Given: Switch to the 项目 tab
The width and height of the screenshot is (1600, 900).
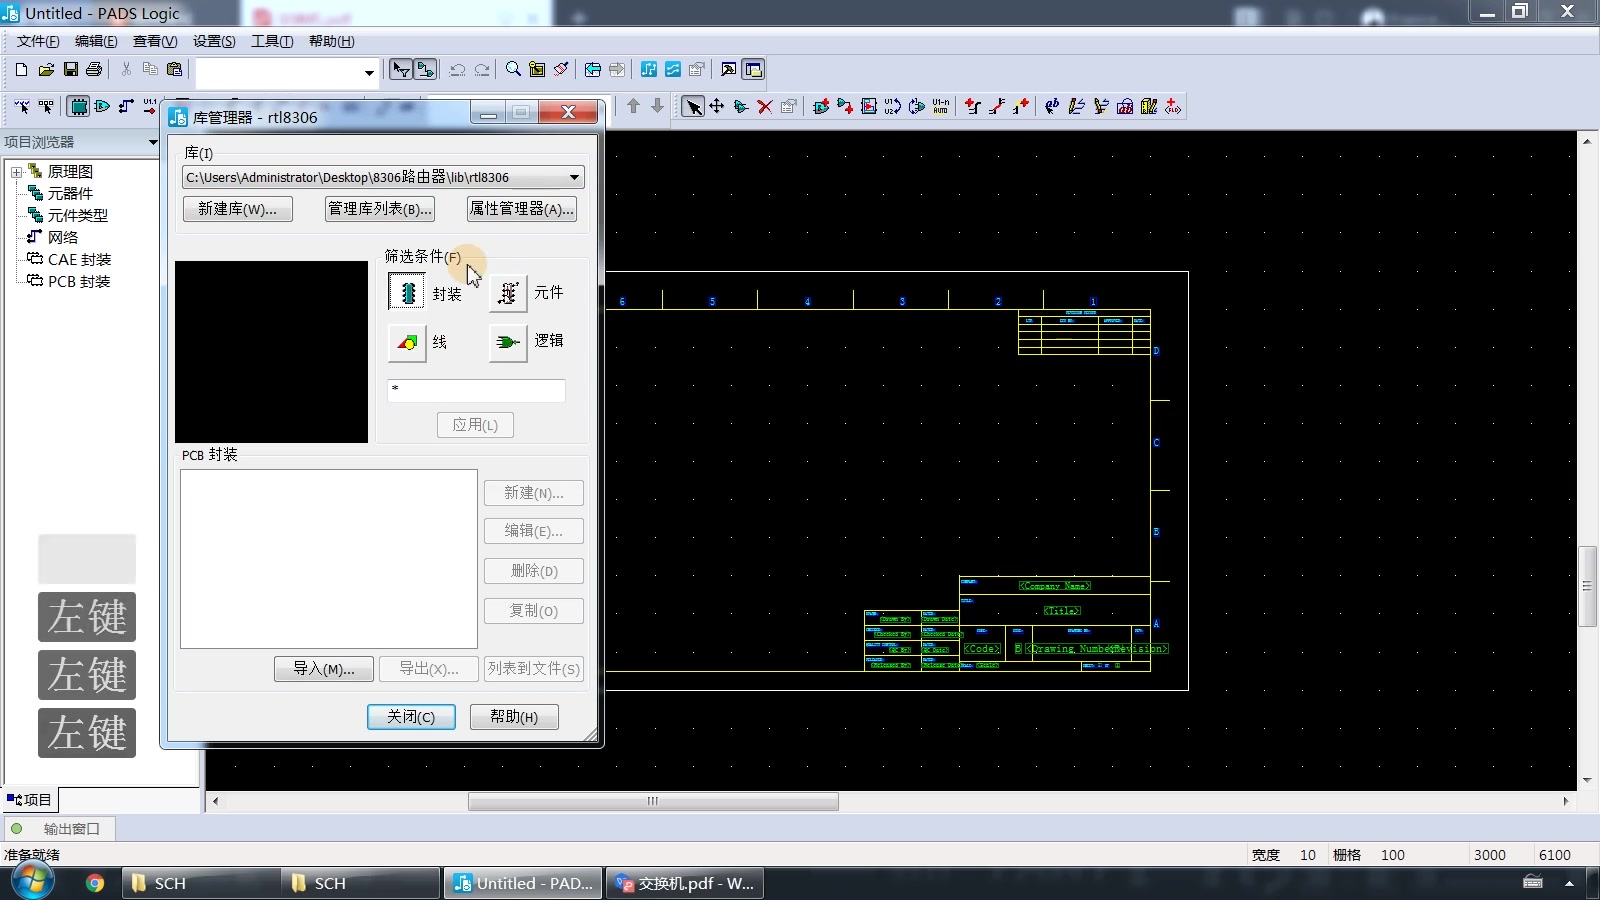Looking at the screenshot, I should 30,800.
